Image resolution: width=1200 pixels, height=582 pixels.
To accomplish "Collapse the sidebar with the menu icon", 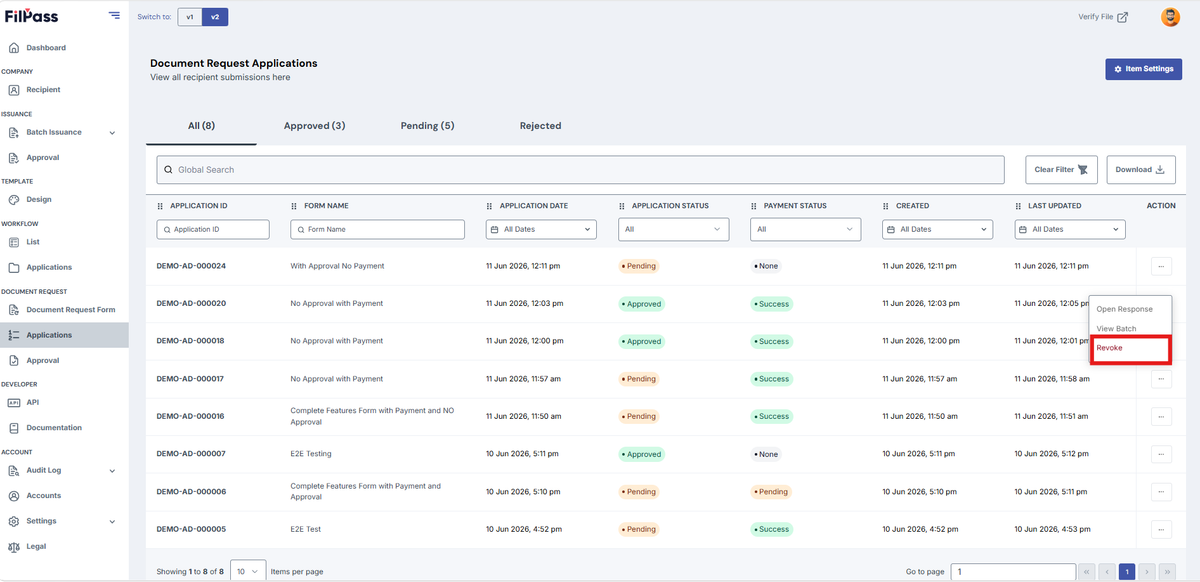I will point(114,15).
